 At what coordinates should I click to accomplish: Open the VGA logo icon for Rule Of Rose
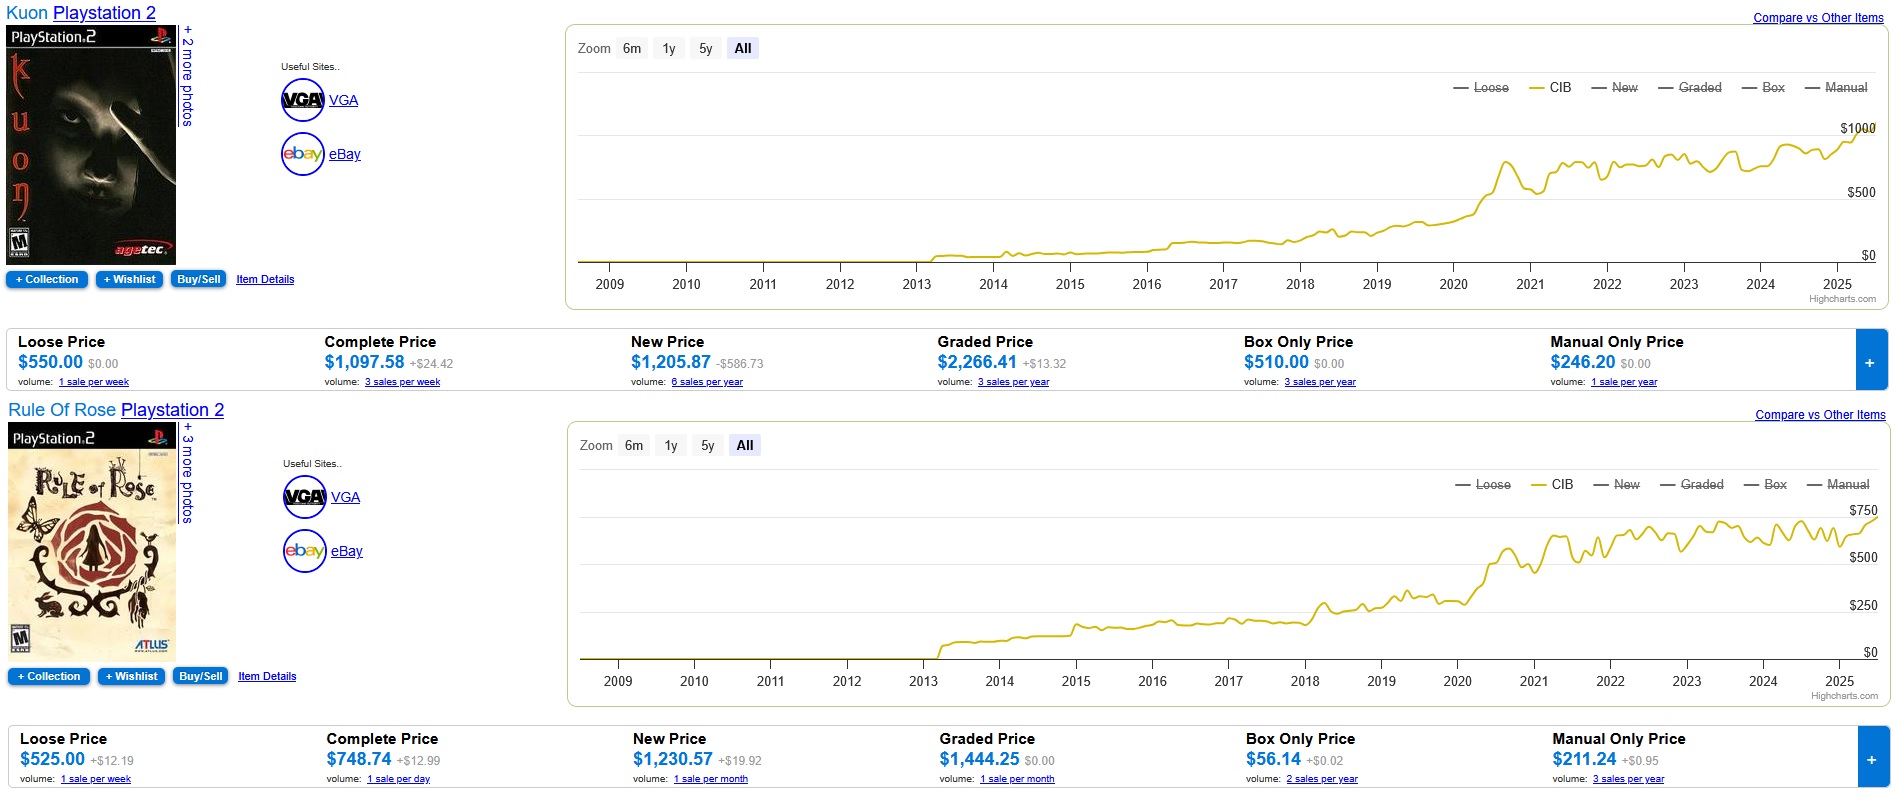[x=305, y=497]
